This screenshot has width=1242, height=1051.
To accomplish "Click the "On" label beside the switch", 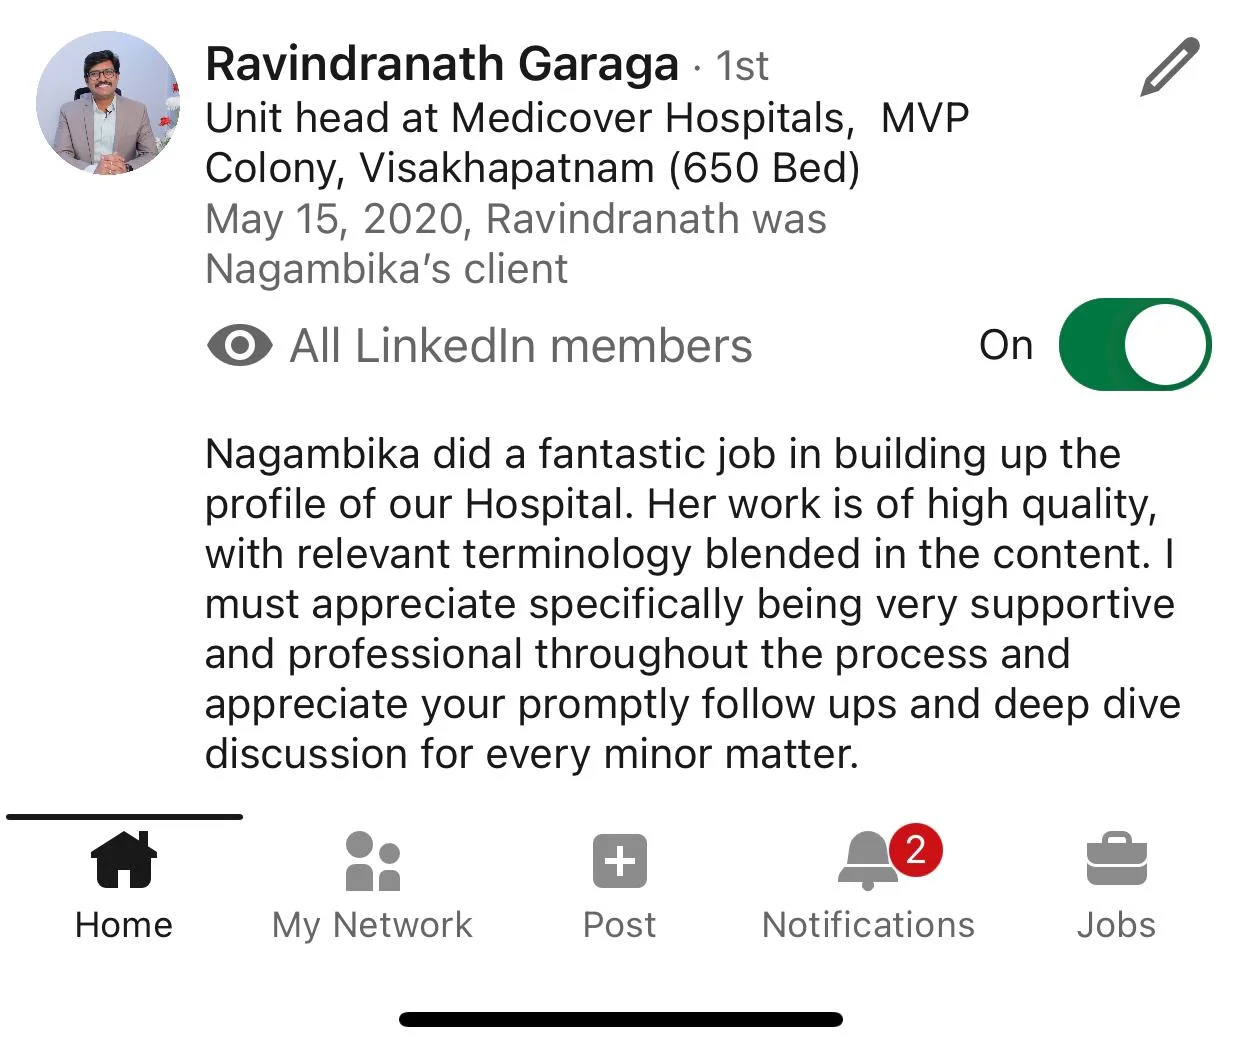I will (1005, 345).
